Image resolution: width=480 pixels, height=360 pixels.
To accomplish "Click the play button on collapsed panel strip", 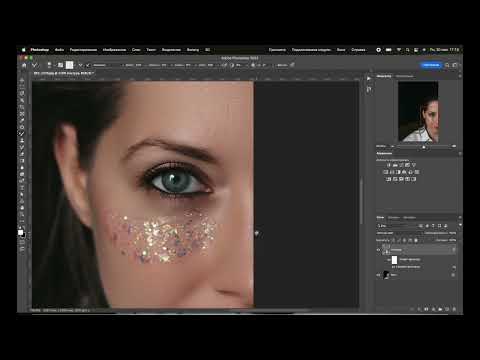I will [x=369, y=79].
